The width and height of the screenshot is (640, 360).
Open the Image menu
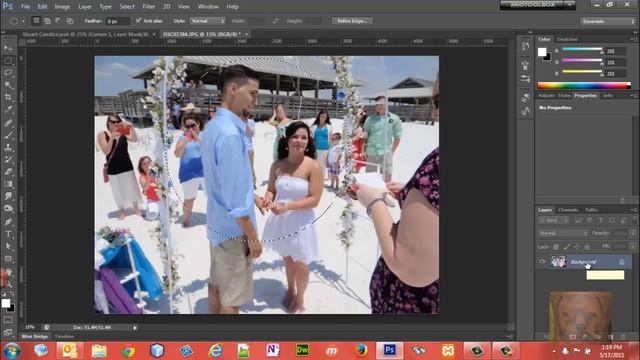pyautogui.click(x=62, y=7)
